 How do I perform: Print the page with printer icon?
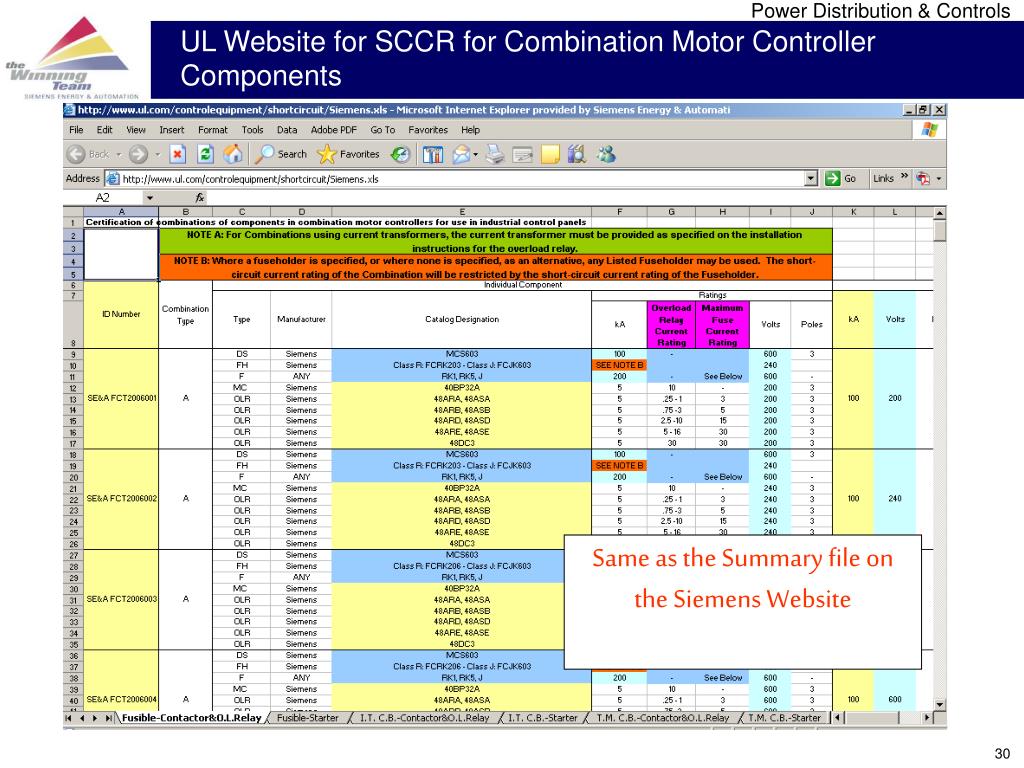(x=495, y=154)
